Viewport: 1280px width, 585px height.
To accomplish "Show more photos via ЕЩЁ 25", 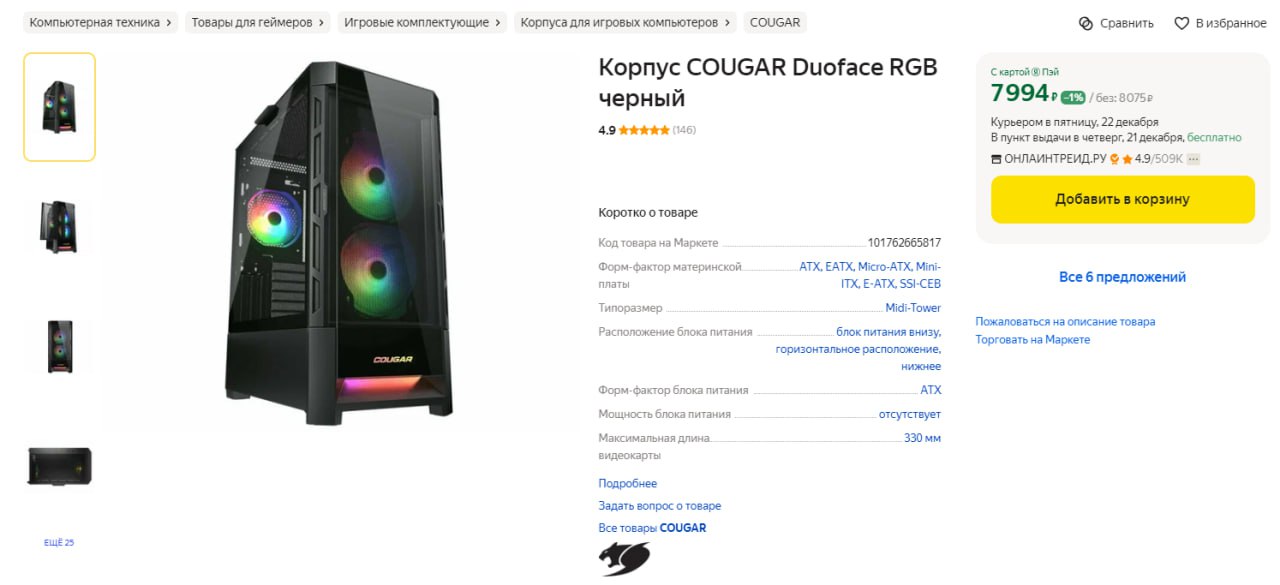I will coord(59,543).
